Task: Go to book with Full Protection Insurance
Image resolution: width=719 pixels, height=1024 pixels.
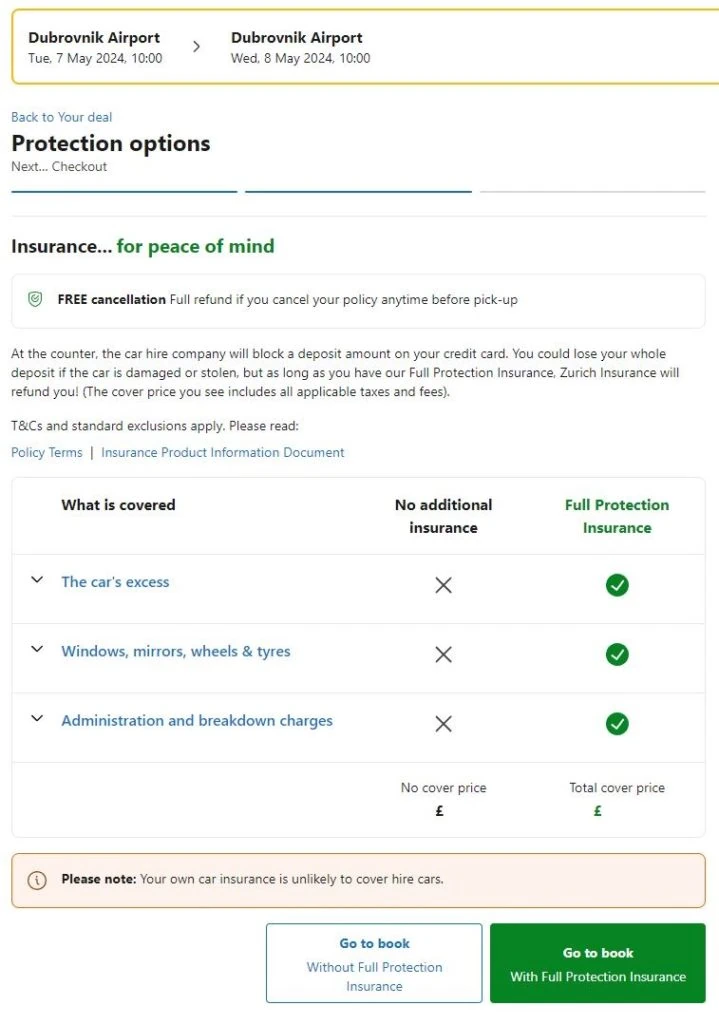Action: click(598, 963)
